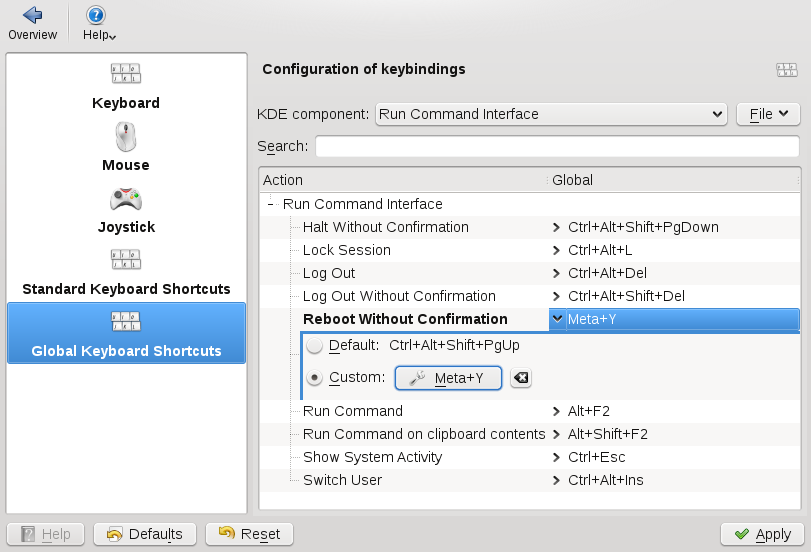Screen dimensions: 811x552
Task: Collapse the Reboot Without Confirmation shortcut editor
Action: tap(557, 319)
